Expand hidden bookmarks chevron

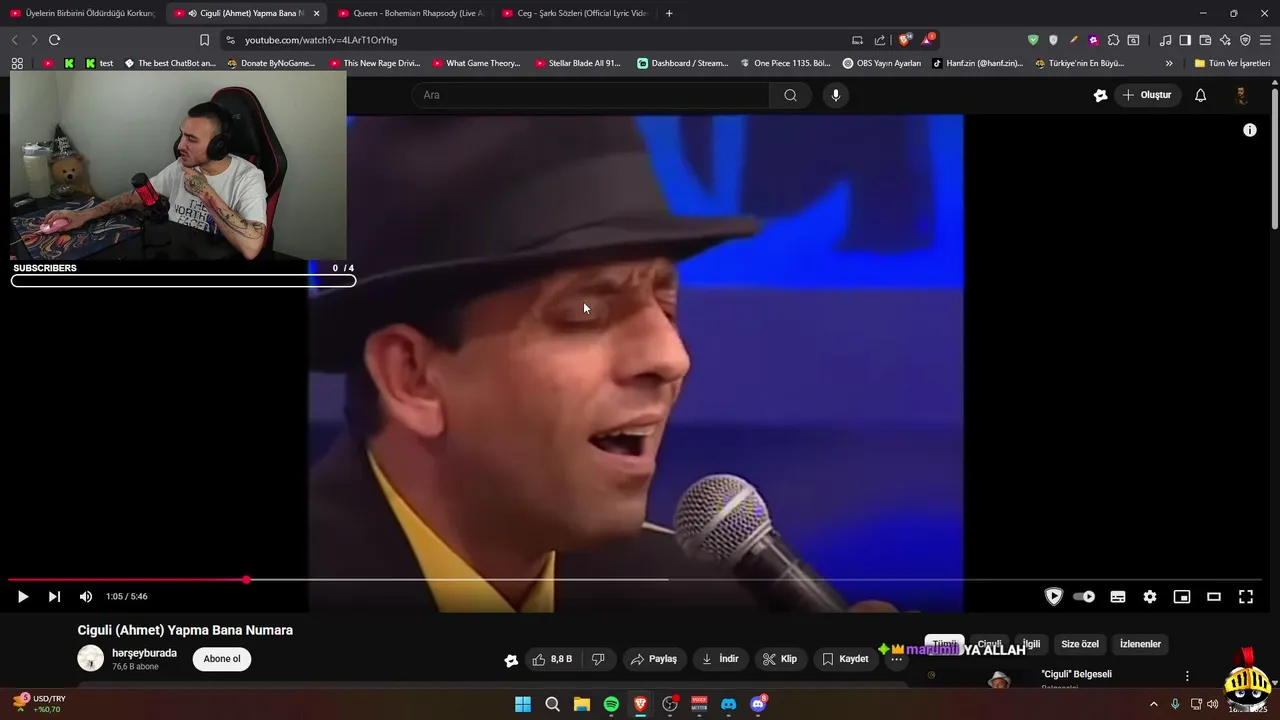pos(1169,63)
